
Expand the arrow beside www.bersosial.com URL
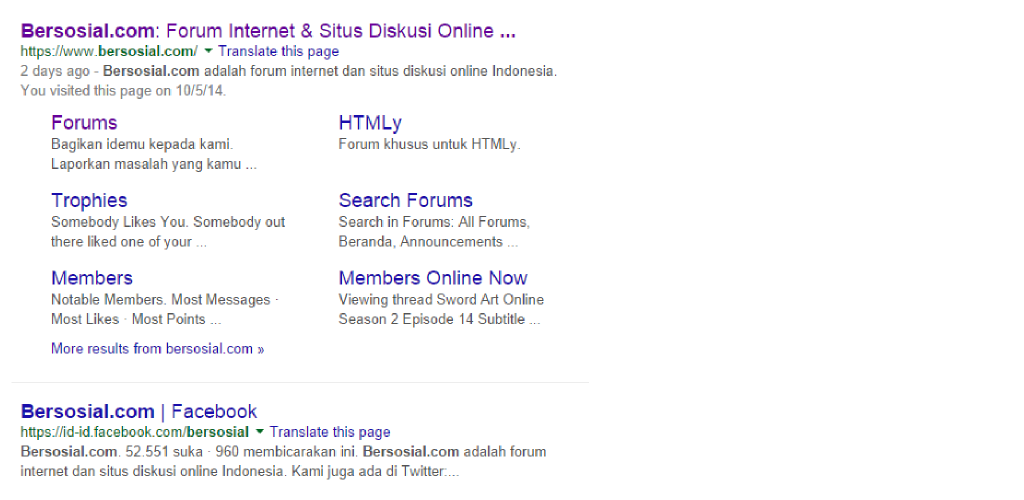pyautogui.click(x=208, y=51)
